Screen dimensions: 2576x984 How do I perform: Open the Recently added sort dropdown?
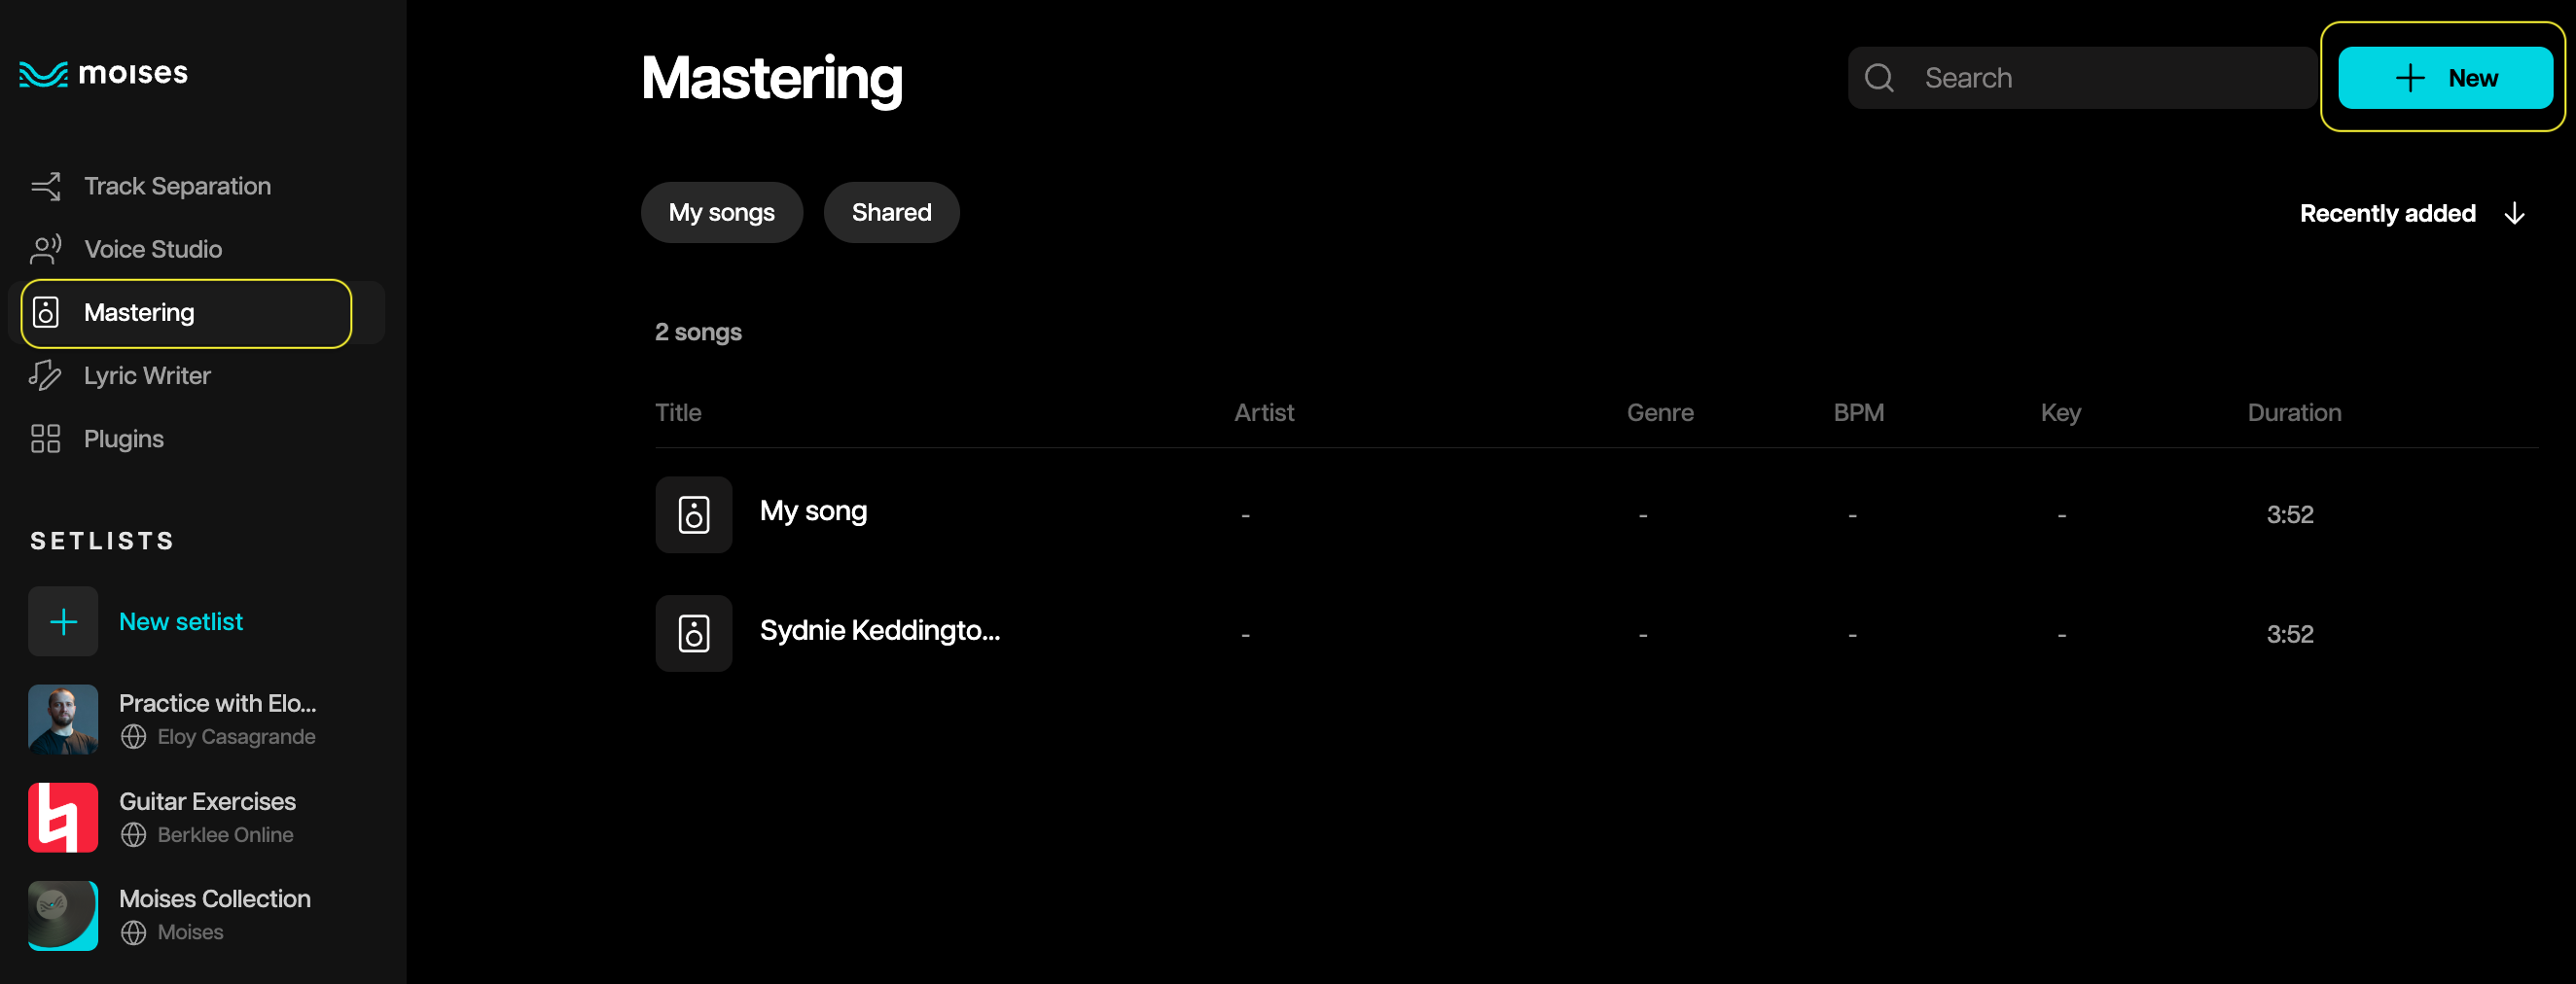click(2388, 213)
